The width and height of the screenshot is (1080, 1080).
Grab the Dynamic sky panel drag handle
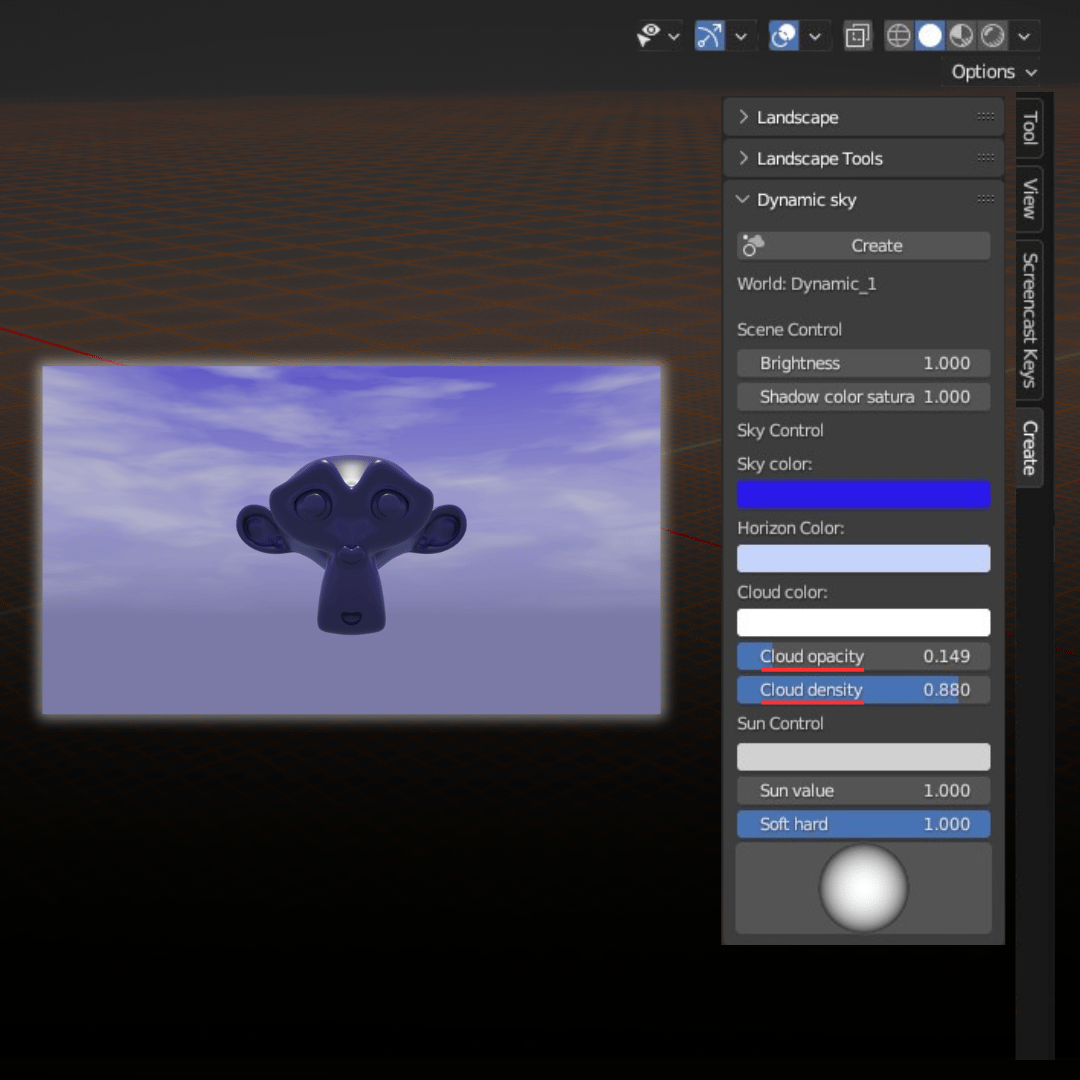(x=986, y=199)
